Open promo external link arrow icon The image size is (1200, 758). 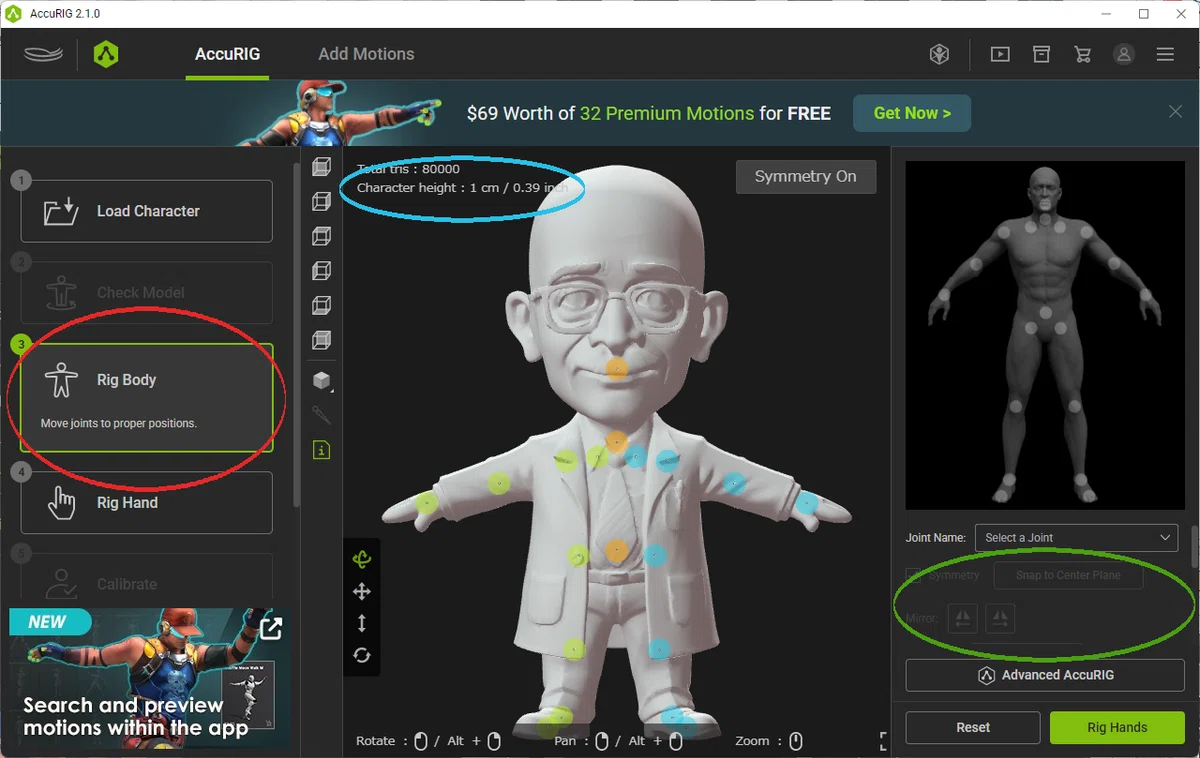270,628
